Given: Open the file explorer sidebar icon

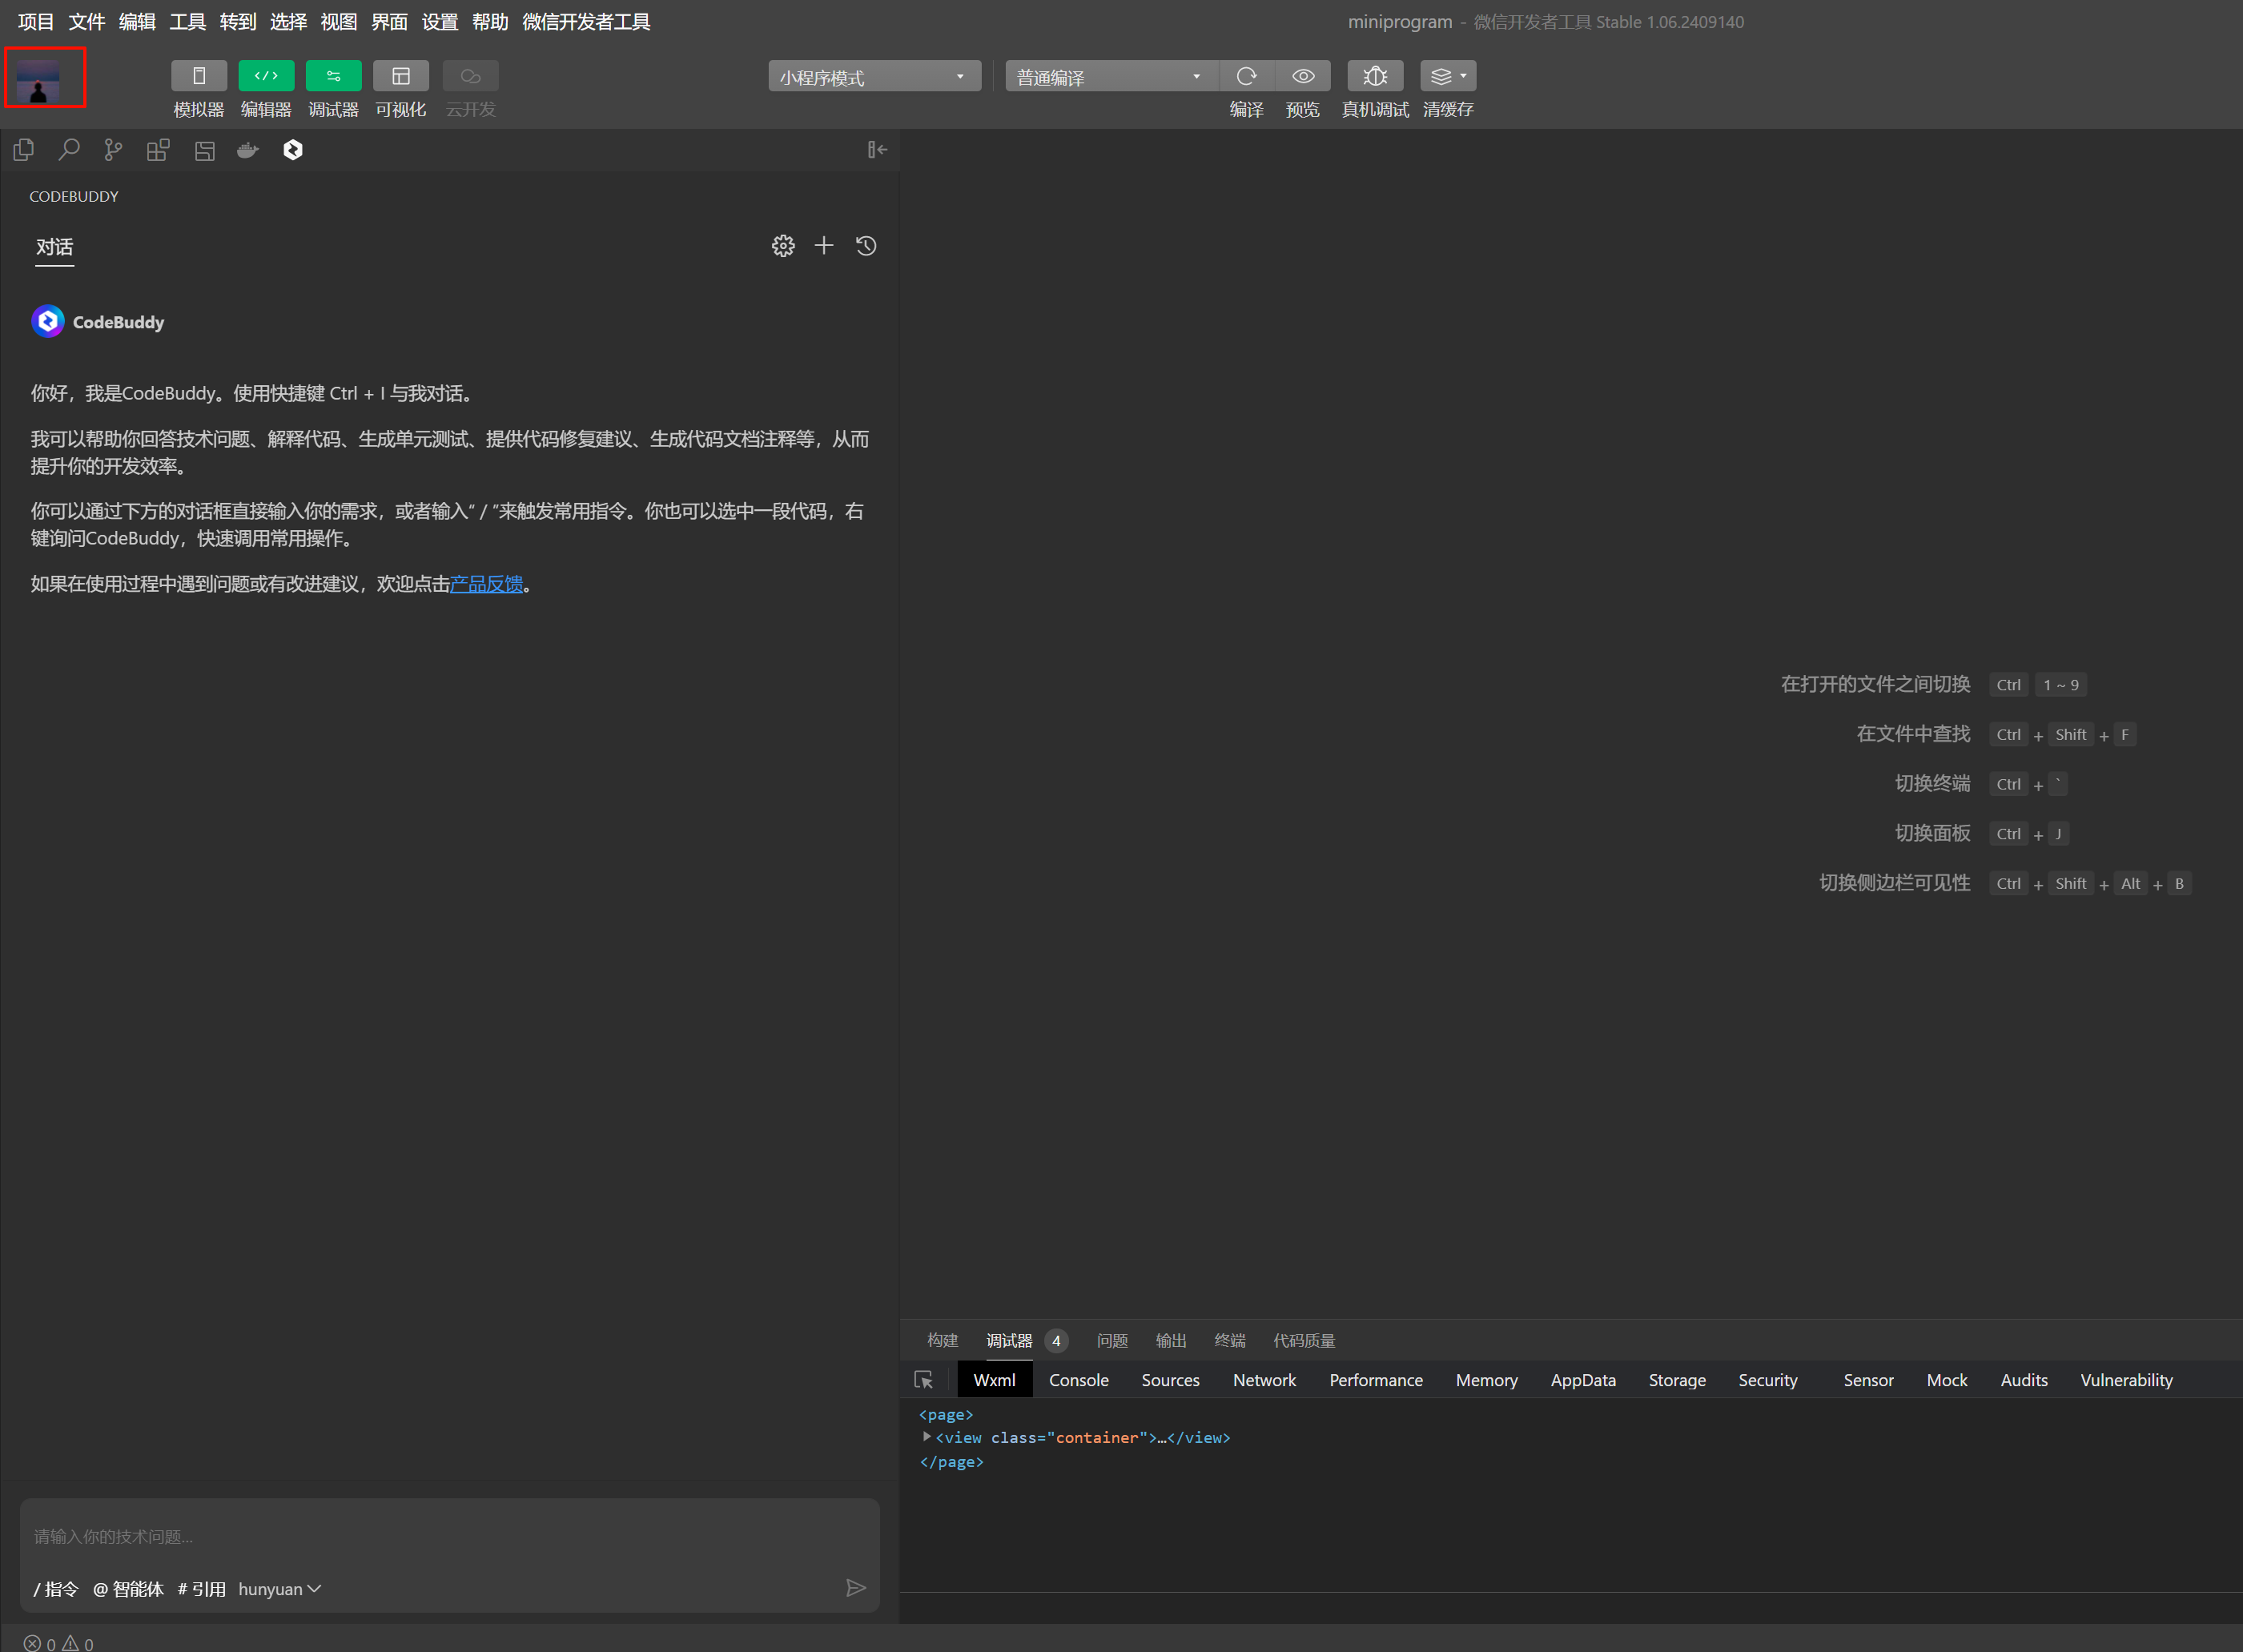Looking at the screenshot, I should click(24, 150).
